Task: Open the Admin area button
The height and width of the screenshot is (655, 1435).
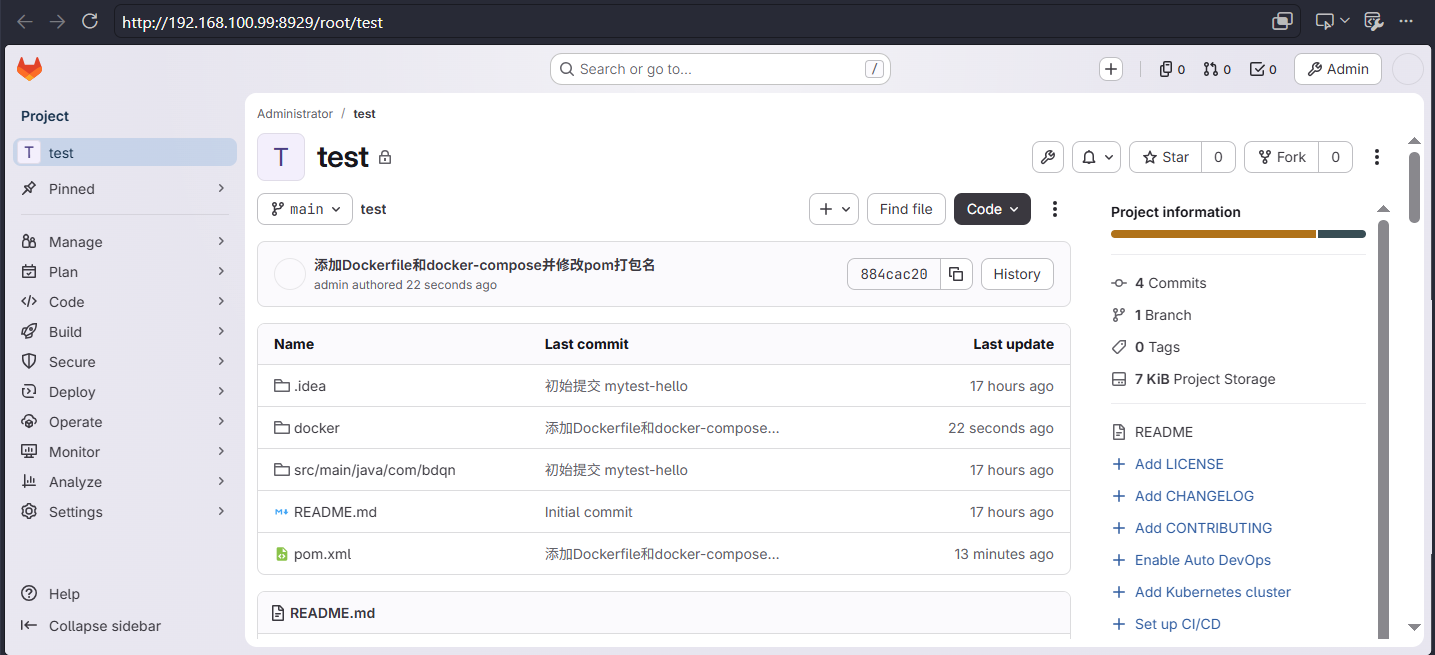Action: (1338, 69)
